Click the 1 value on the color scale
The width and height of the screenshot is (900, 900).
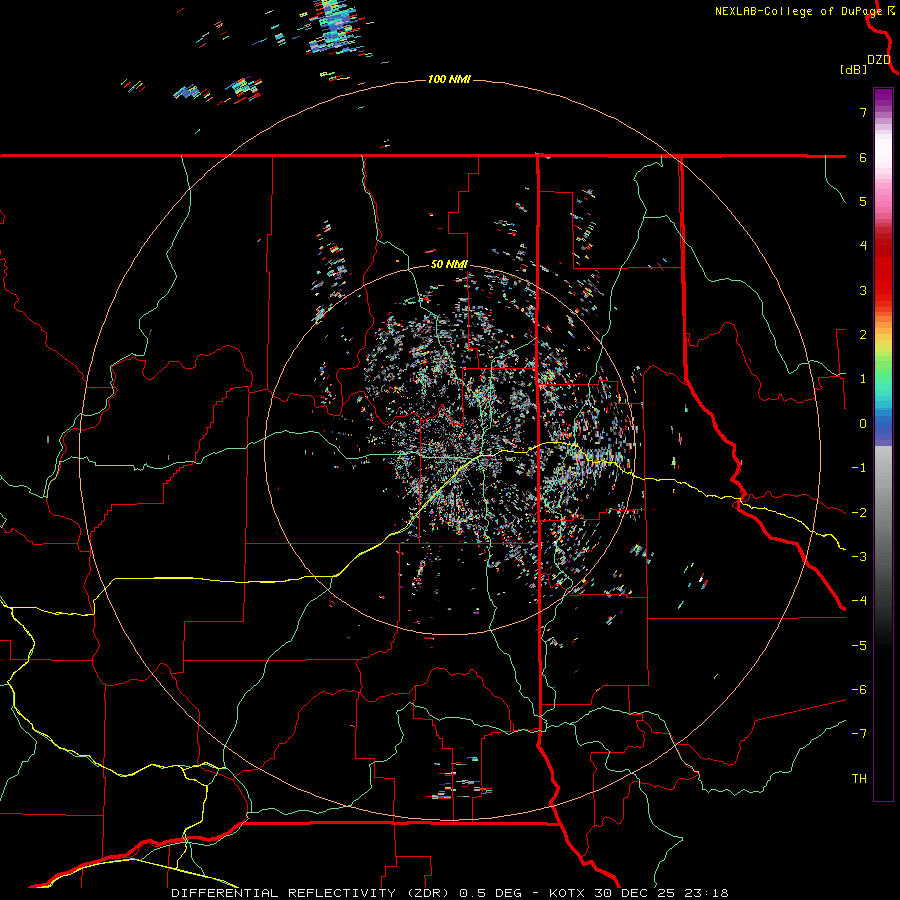[863, 379]
